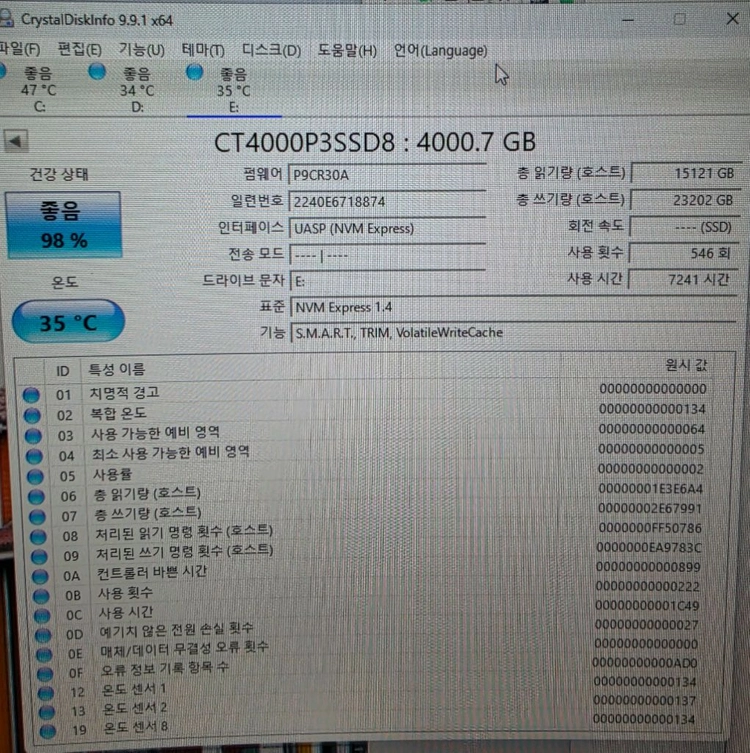Click status icon of row 0F 오류 정보 기록 항목 수
Screen dimensions: 750x753
click(45, 673)
